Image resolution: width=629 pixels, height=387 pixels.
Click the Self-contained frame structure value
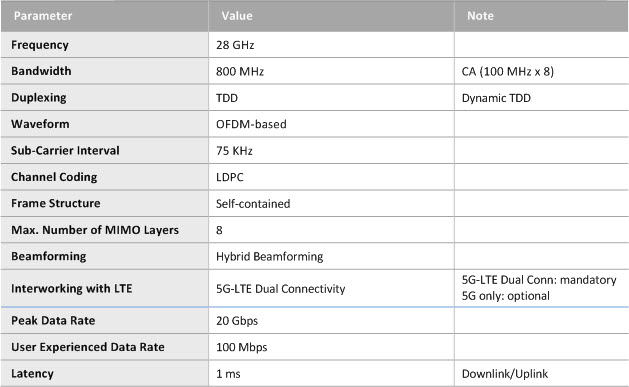pyautogui.click(x=253, y=204)
